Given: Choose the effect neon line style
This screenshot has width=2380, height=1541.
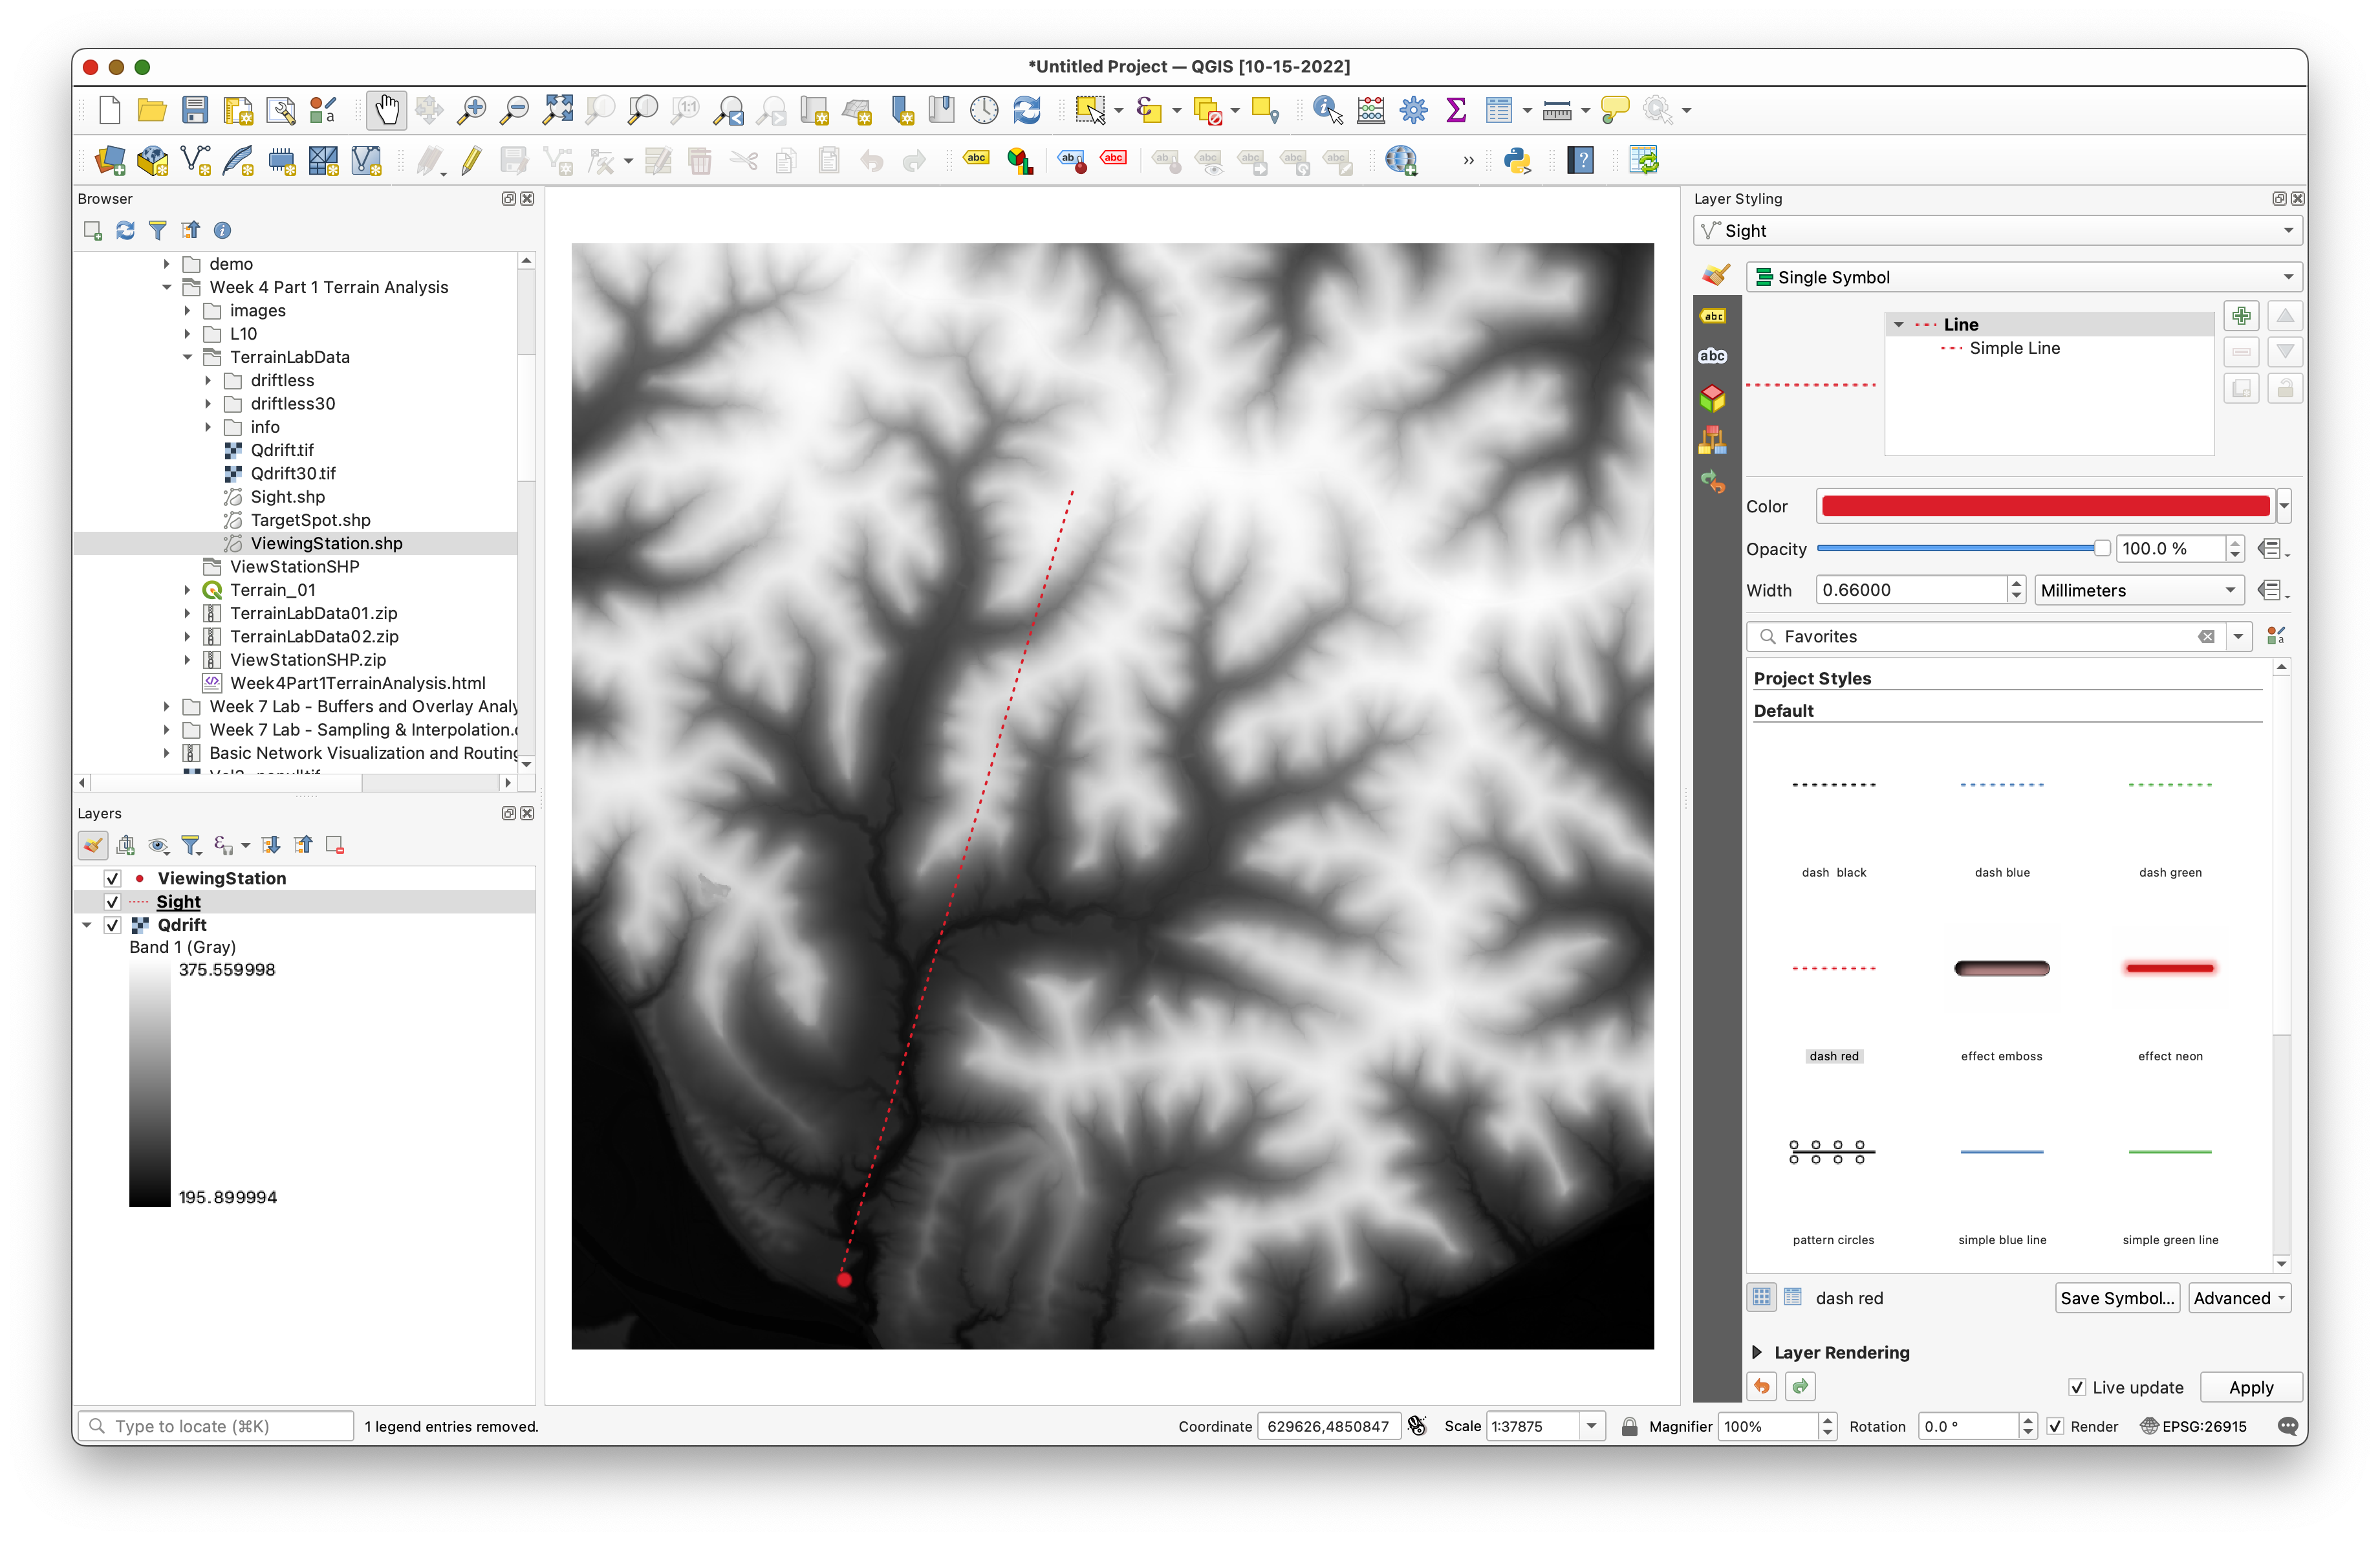Looking at the screenshot, I should [x=2169, y=969].
